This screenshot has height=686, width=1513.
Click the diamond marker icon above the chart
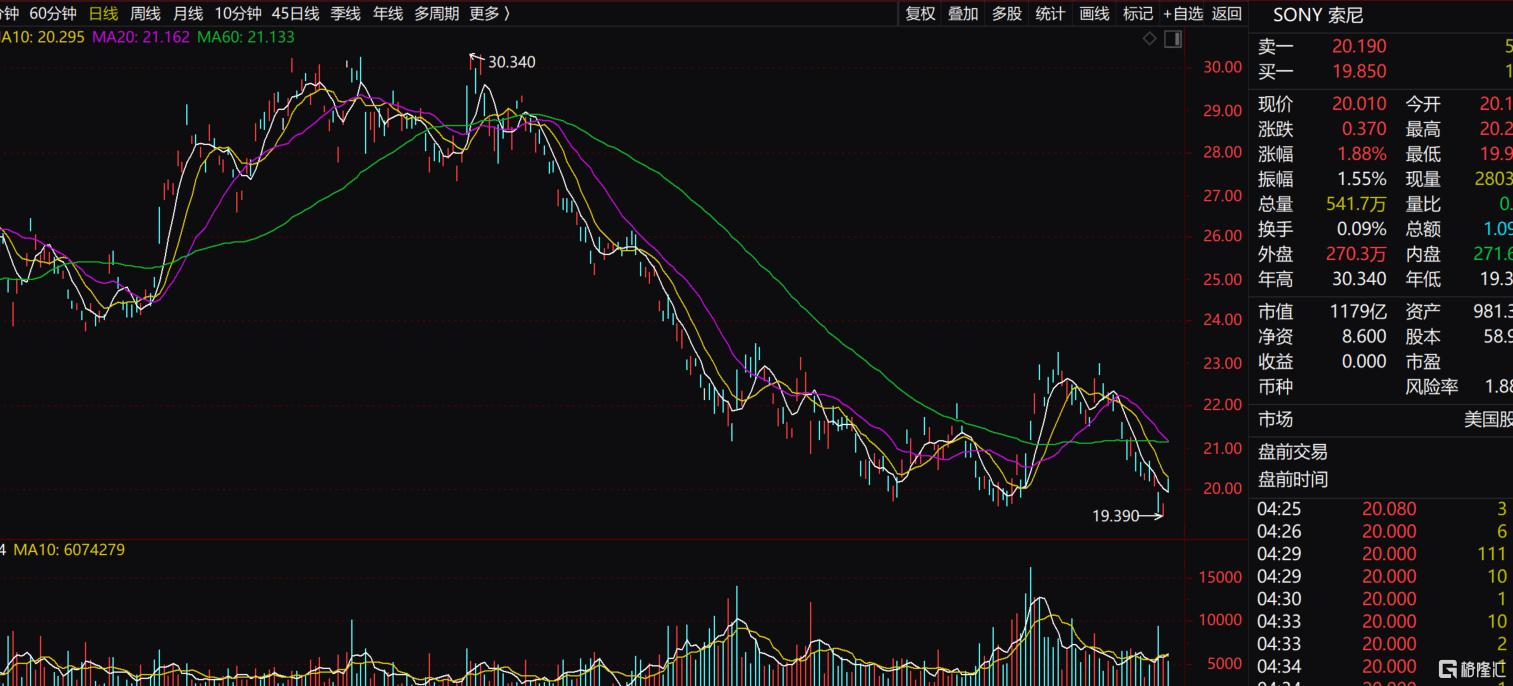pyautogui.click(x=1150, y=38)
